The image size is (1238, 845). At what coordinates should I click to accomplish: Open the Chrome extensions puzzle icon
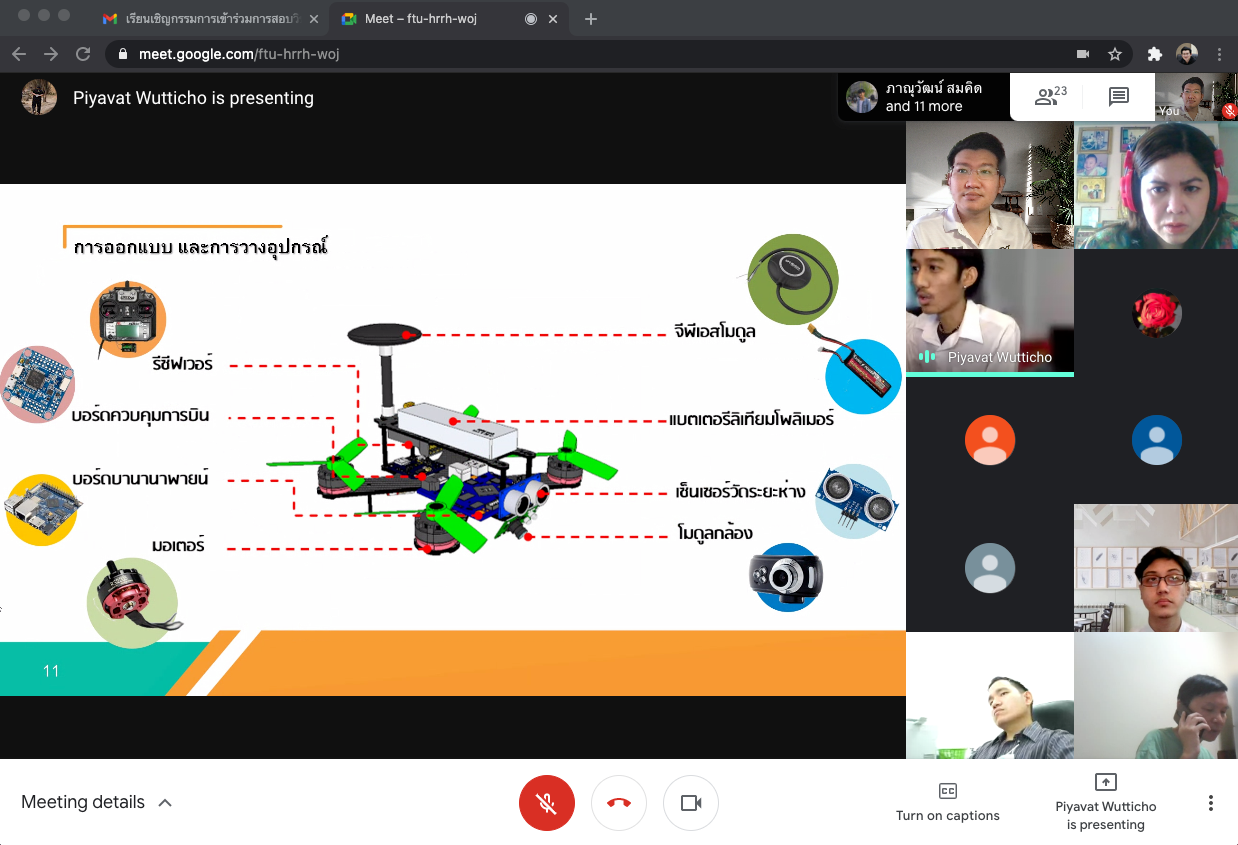[x=1154, y=54]
